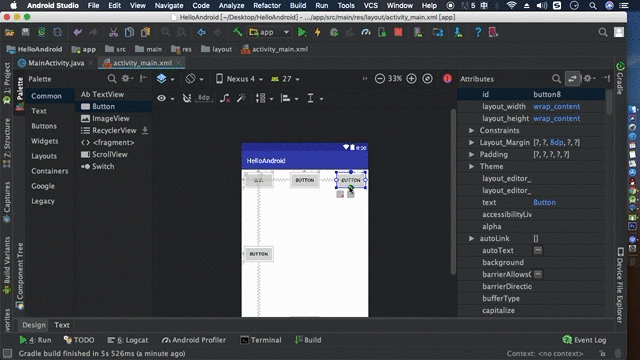The width and height of the screenshot is (640, 360).
Task: Open the Event Log panel
Action: 584,340
